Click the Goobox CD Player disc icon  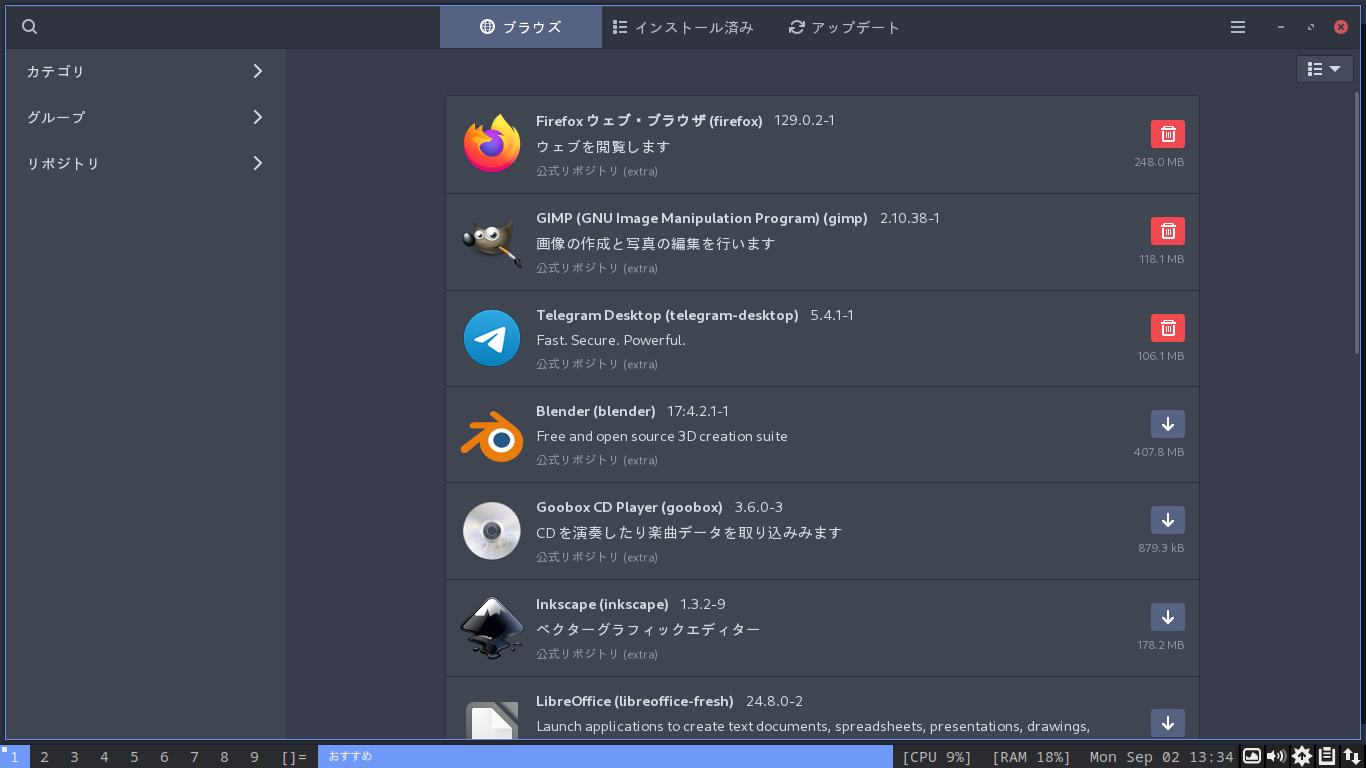pos(492,531)
